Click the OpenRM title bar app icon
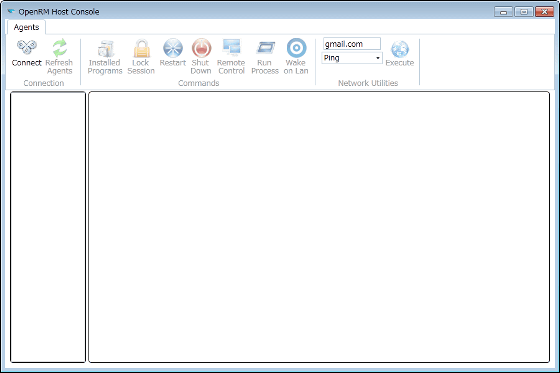Image resolution: width=560 pixels, height=373 pixels. coord(11,11)
